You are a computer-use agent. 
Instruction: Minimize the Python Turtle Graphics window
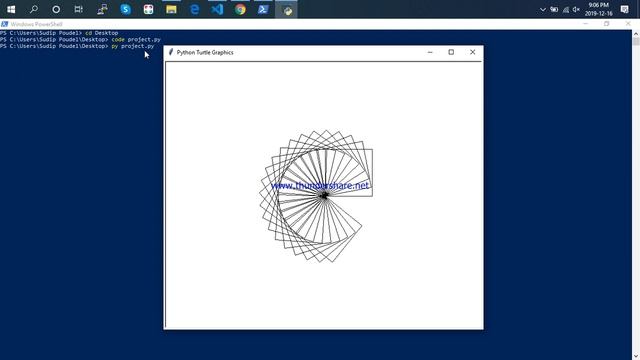(x=430, y=52)
